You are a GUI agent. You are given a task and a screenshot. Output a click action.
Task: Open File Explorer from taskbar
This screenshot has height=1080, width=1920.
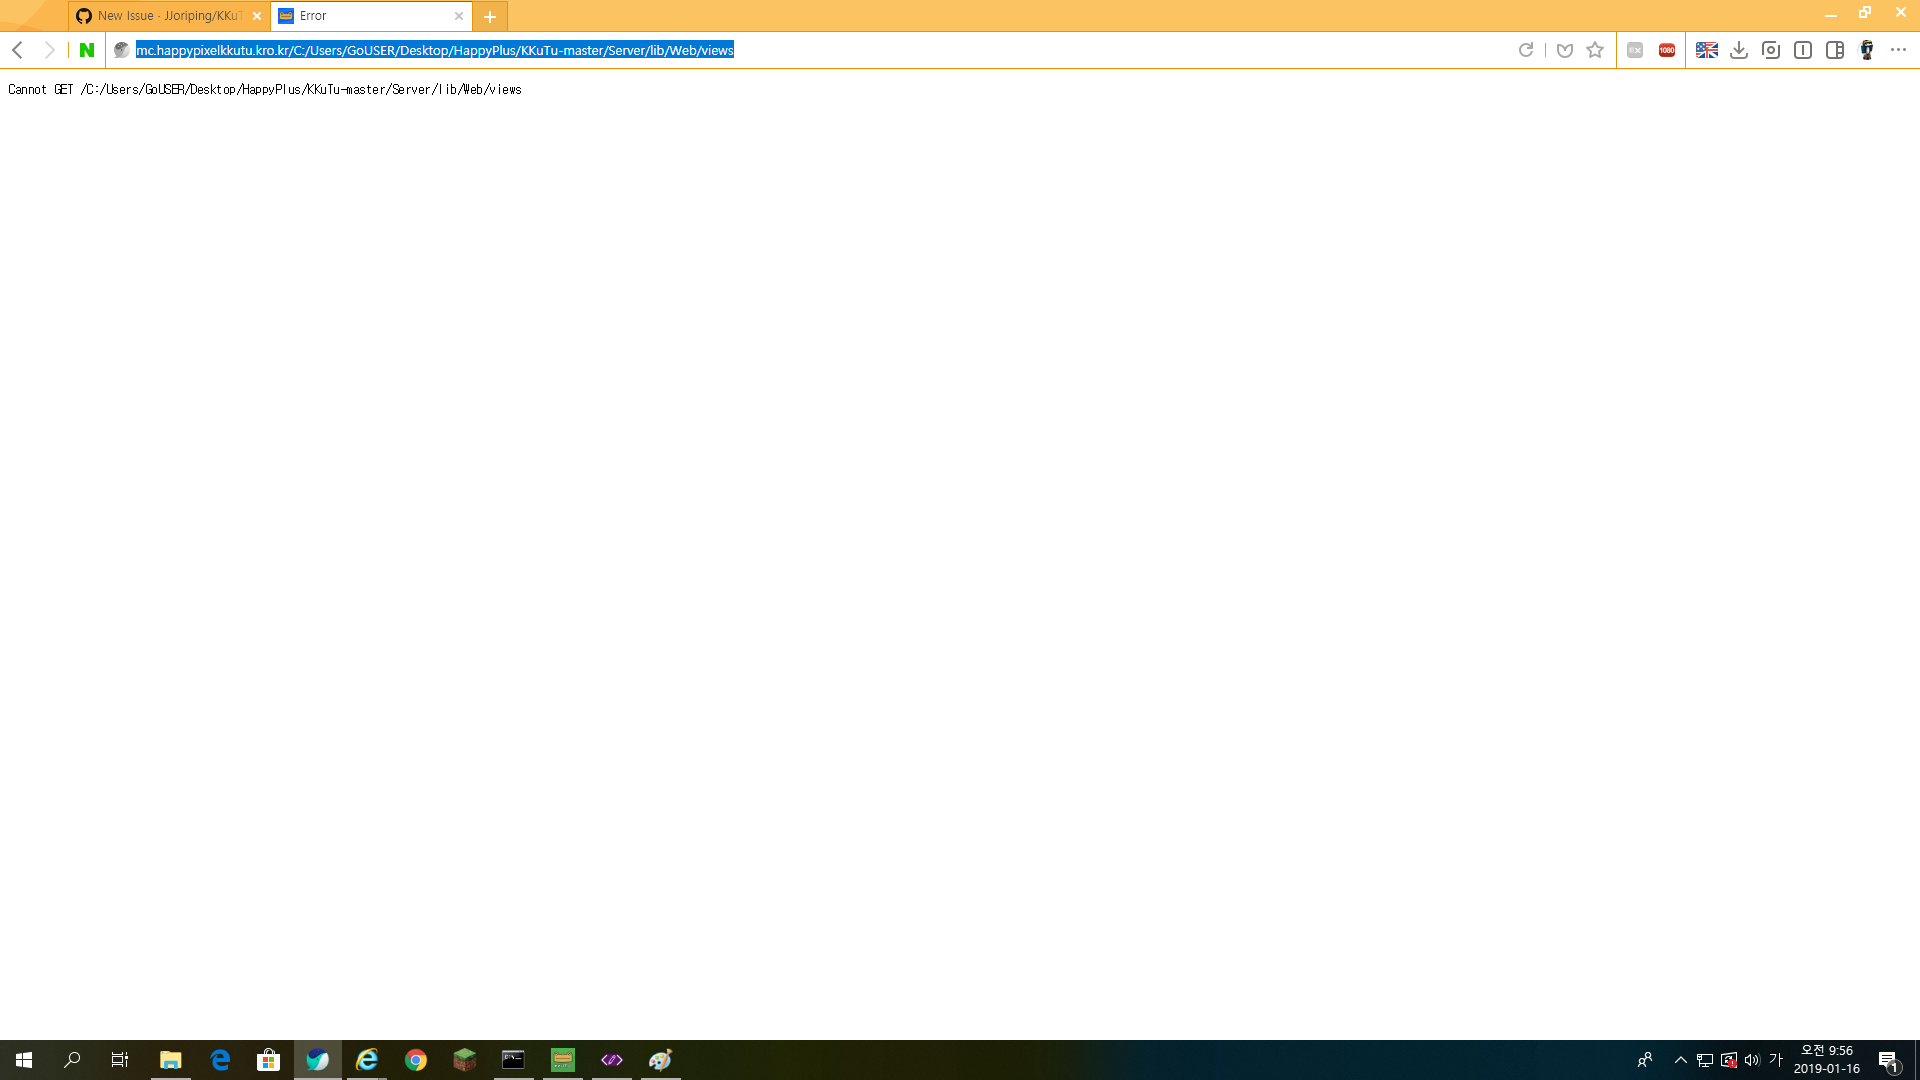[171, 1060]
